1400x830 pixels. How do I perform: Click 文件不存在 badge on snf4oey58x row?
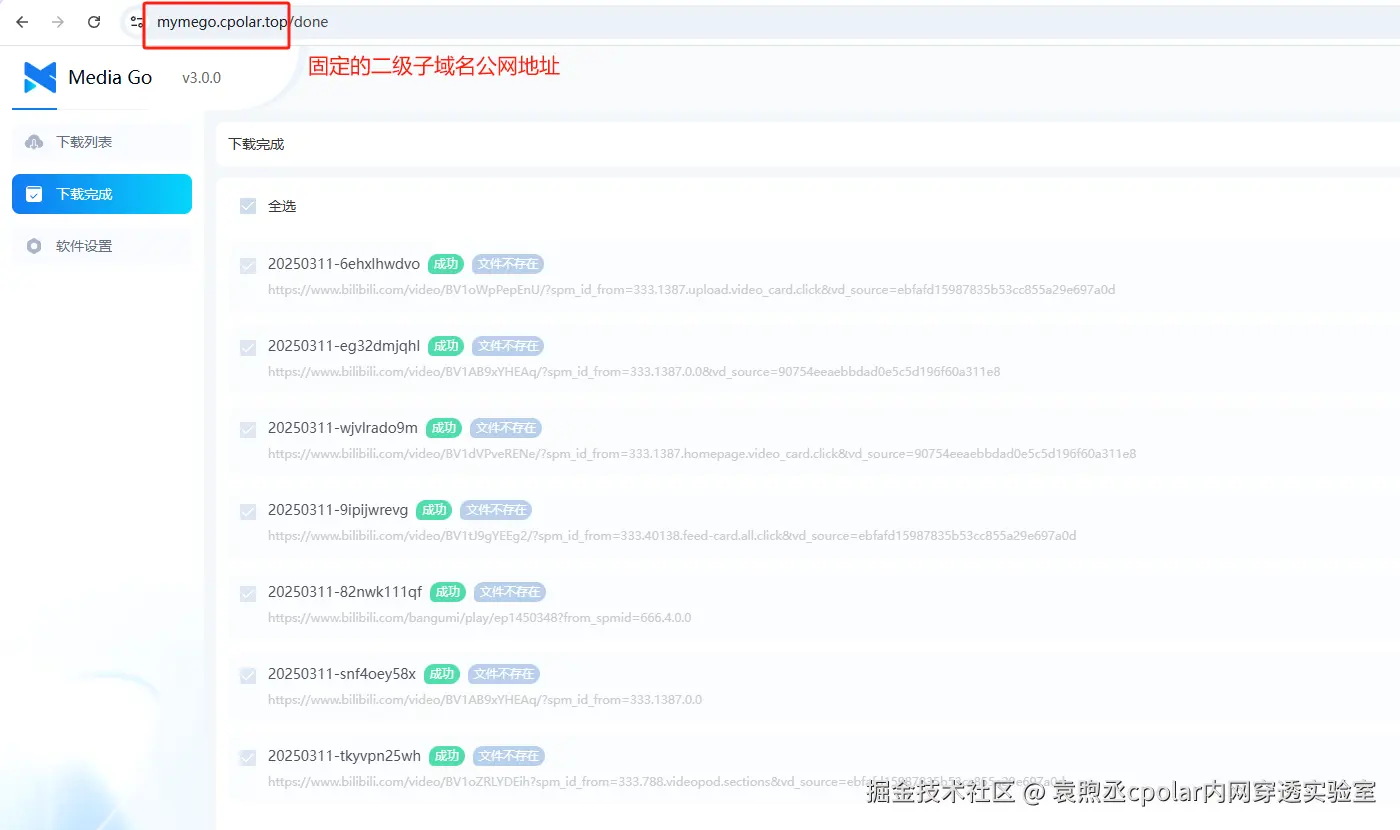pyautogui.click(x=504, y=674)
